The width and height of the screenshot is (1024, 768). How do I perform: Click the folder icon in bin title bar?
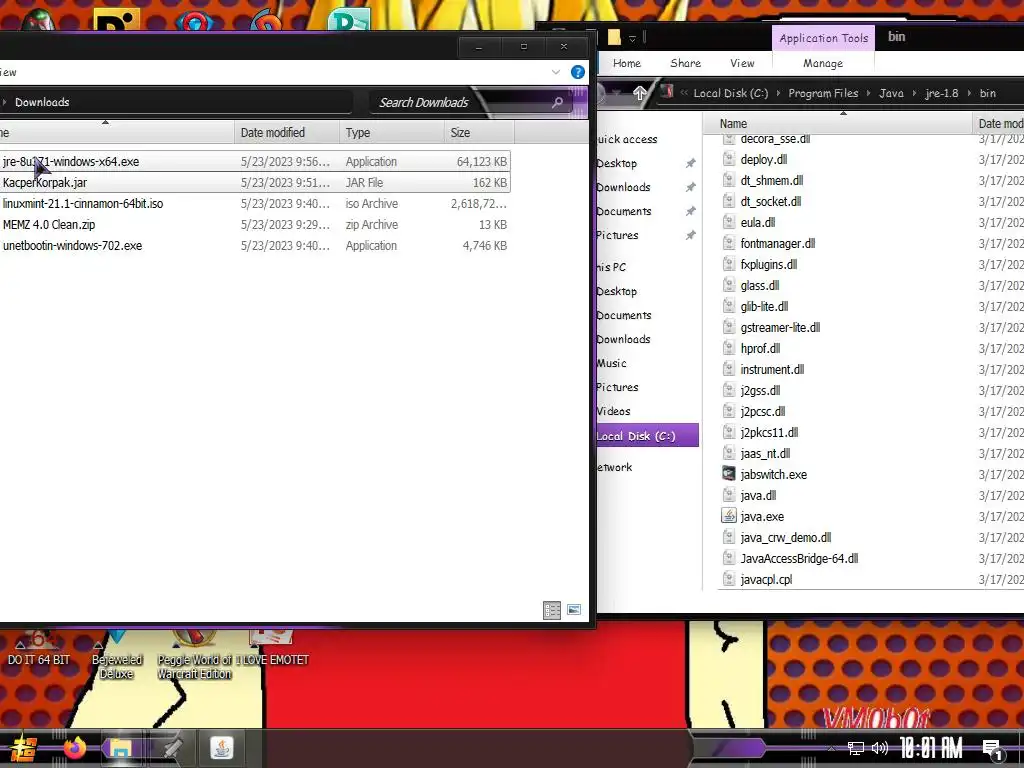(x=614, y=37)
